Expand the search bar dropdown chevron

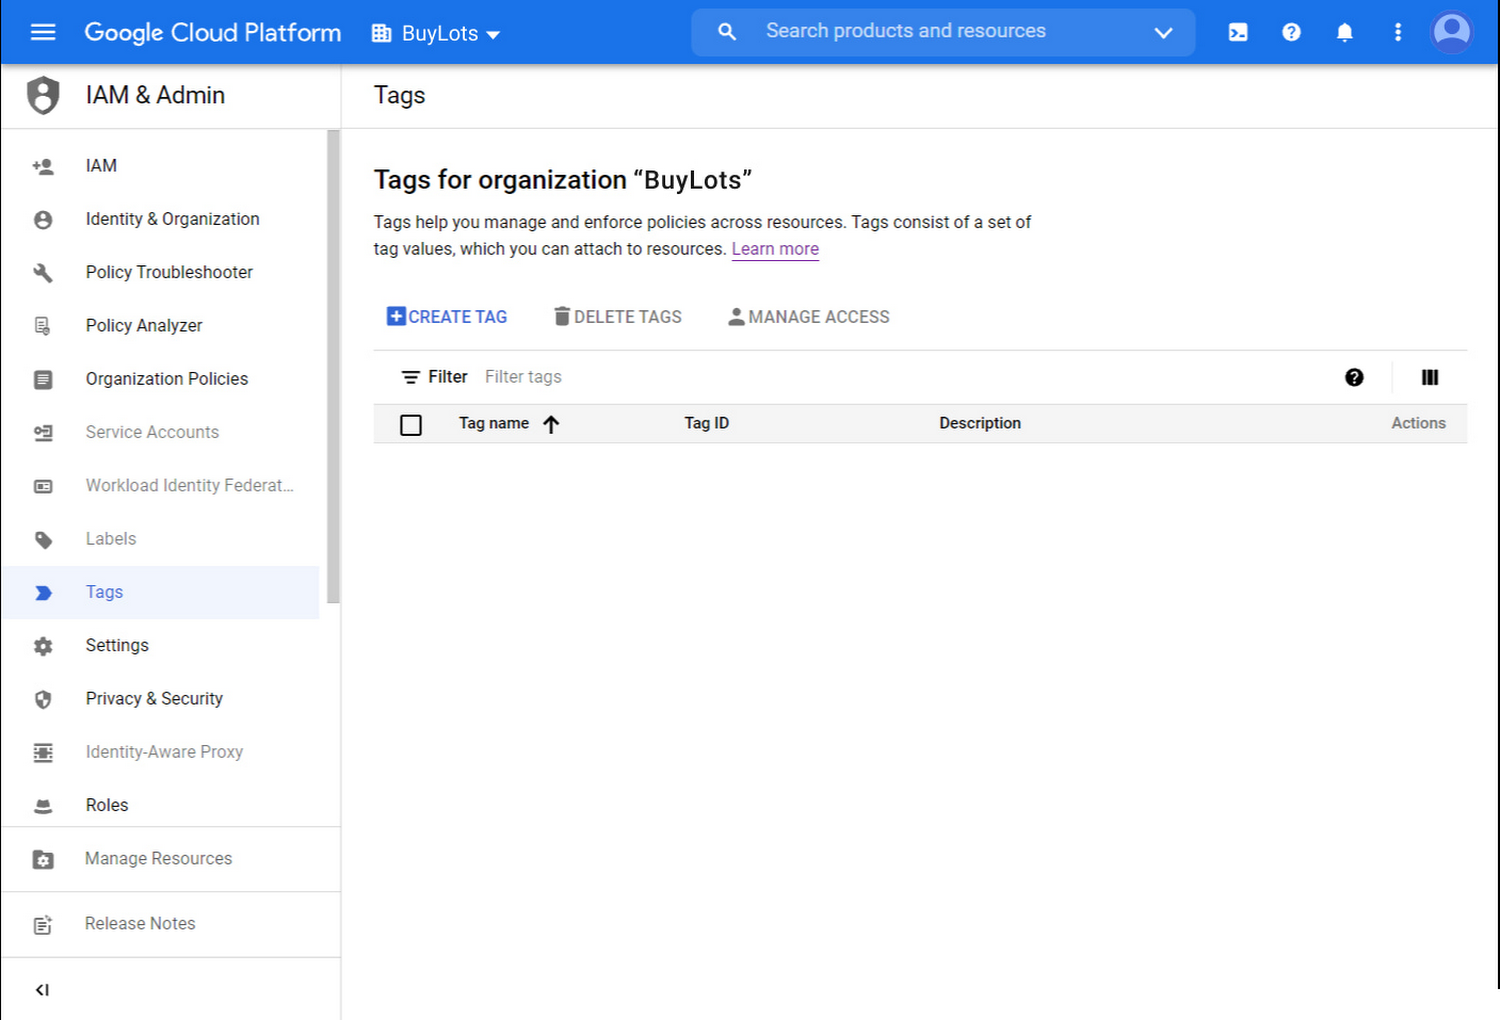pos(1163,32)
